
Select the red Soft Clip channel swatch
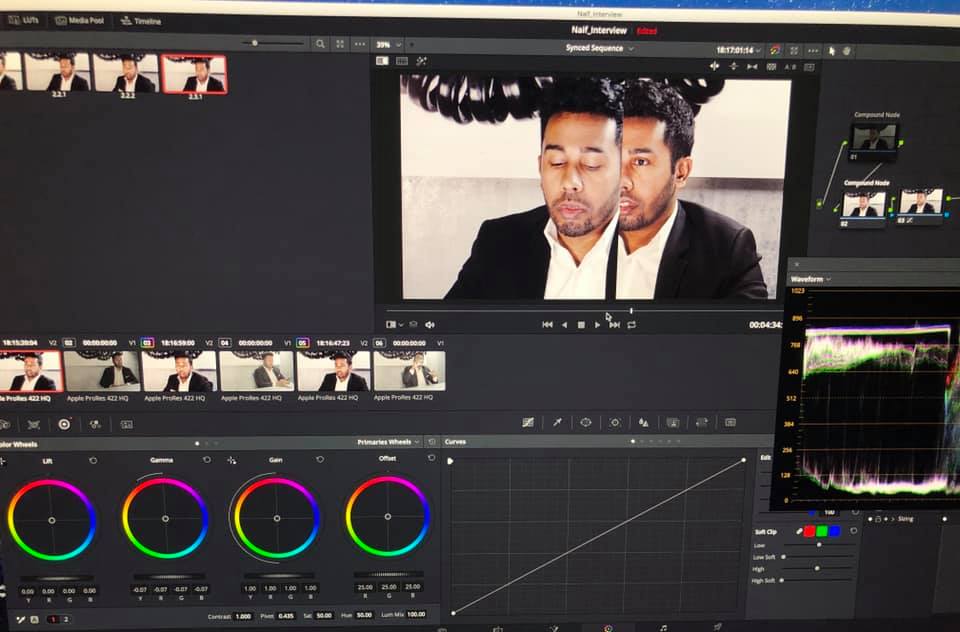click(x=810, y=531)
